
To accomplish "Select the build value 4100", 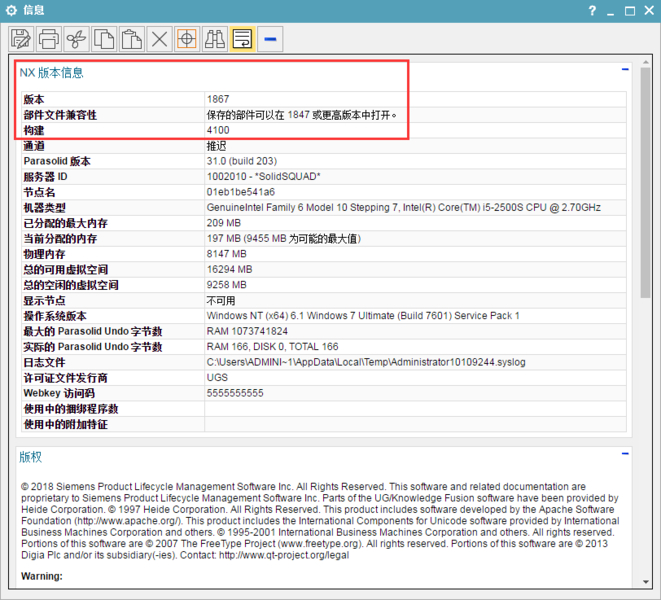I will click(x=218, y=130).
